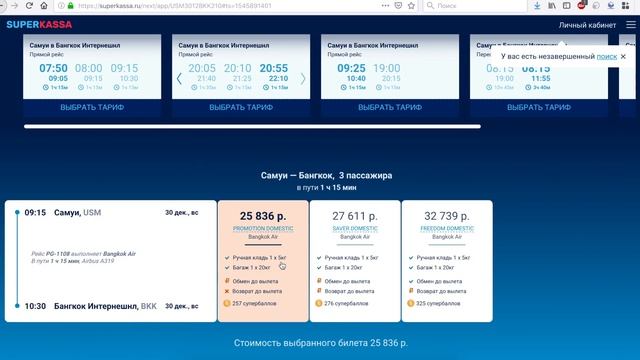
Task: Show previous times in the second flight card
Action: coord(179,78)
